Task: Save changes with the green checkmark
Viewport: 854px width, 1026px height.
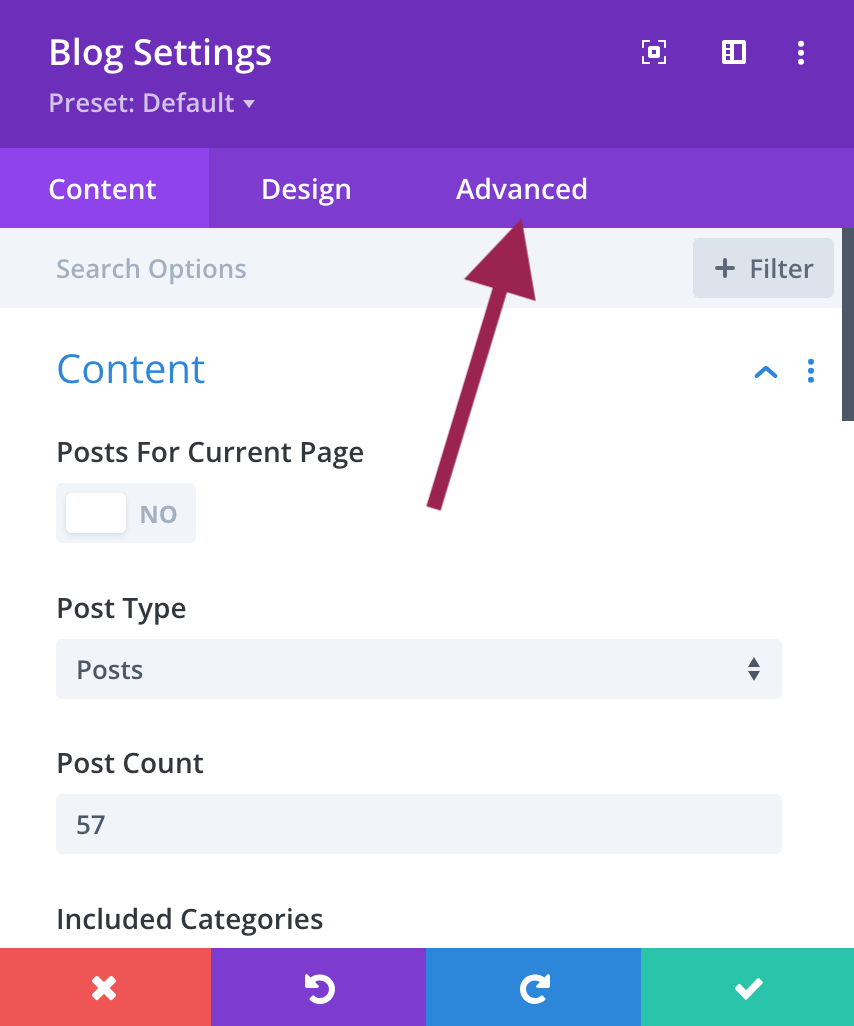Action: coord(747,988)
